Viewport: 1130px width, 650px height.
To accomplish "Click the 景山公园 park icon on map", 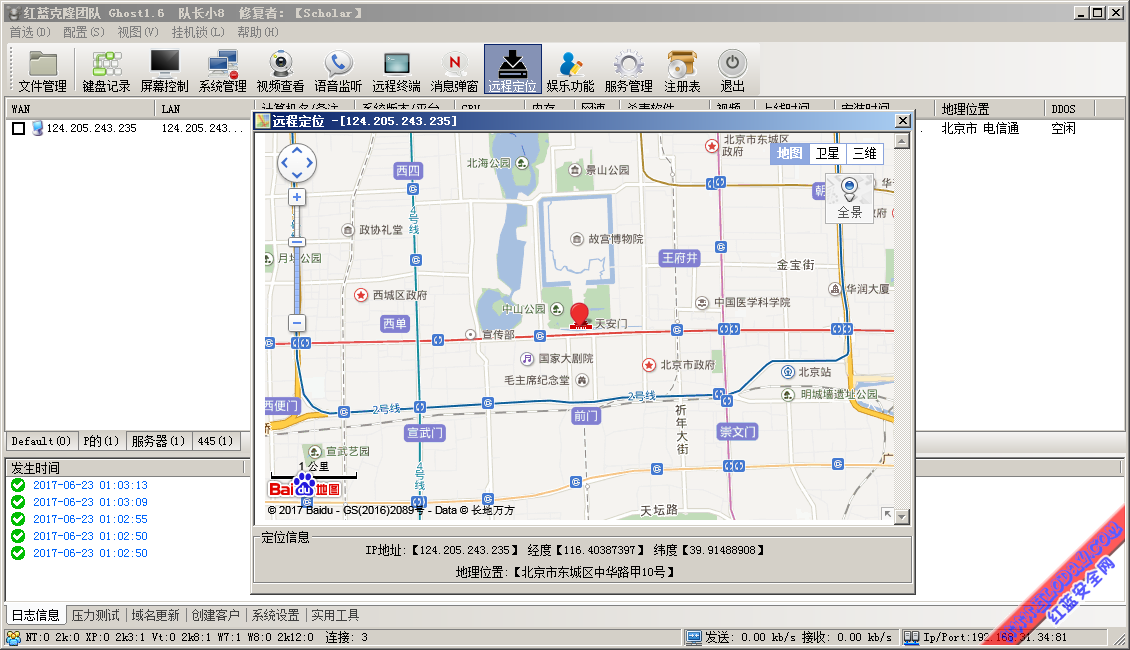I will [574, 170].
